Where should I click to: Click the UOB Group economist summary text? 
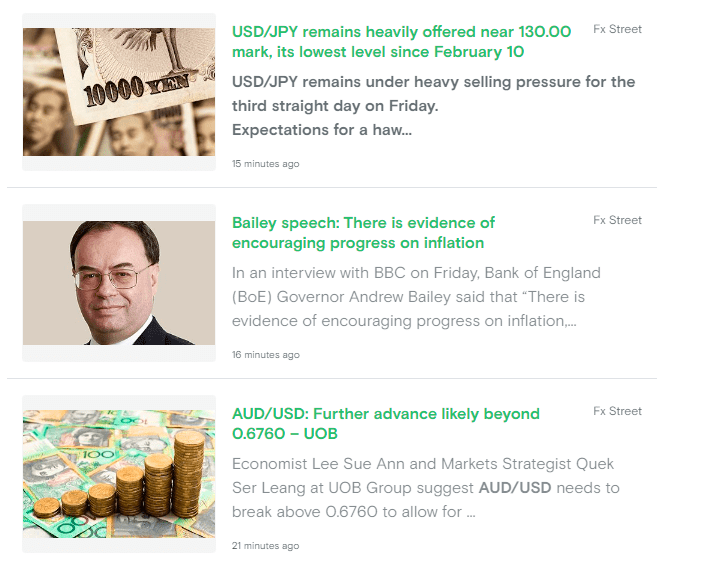coord(426,488)
